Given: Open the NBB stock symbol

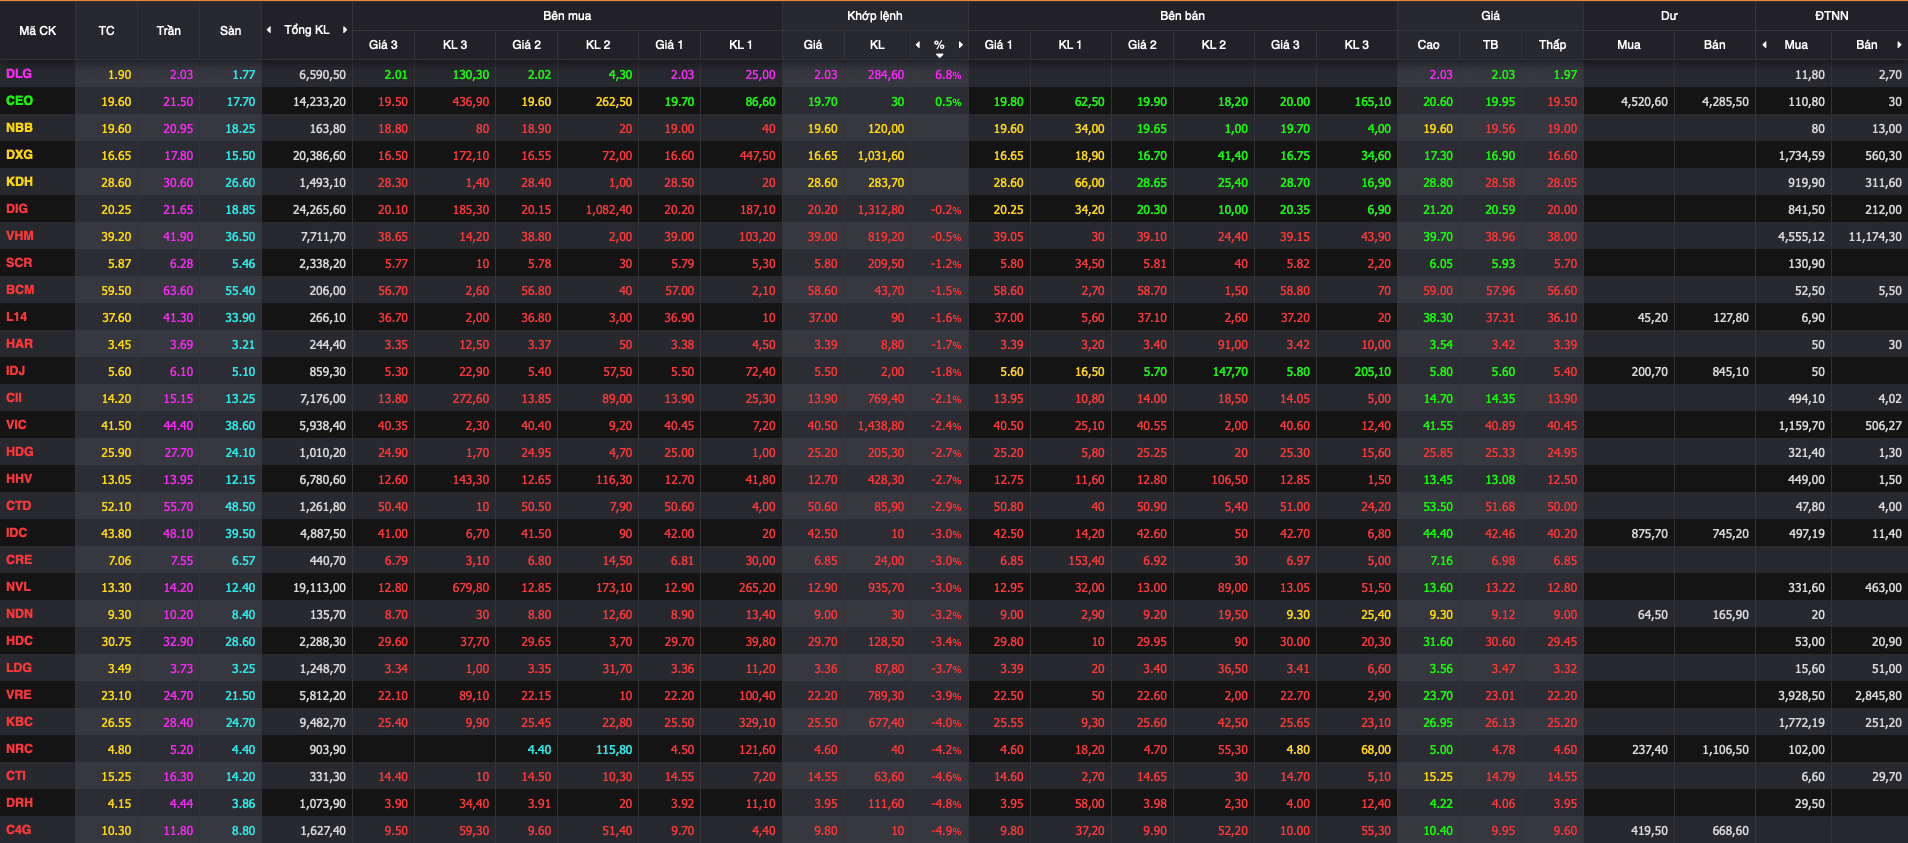Looking at the screenshot, I should coord(19,128).
